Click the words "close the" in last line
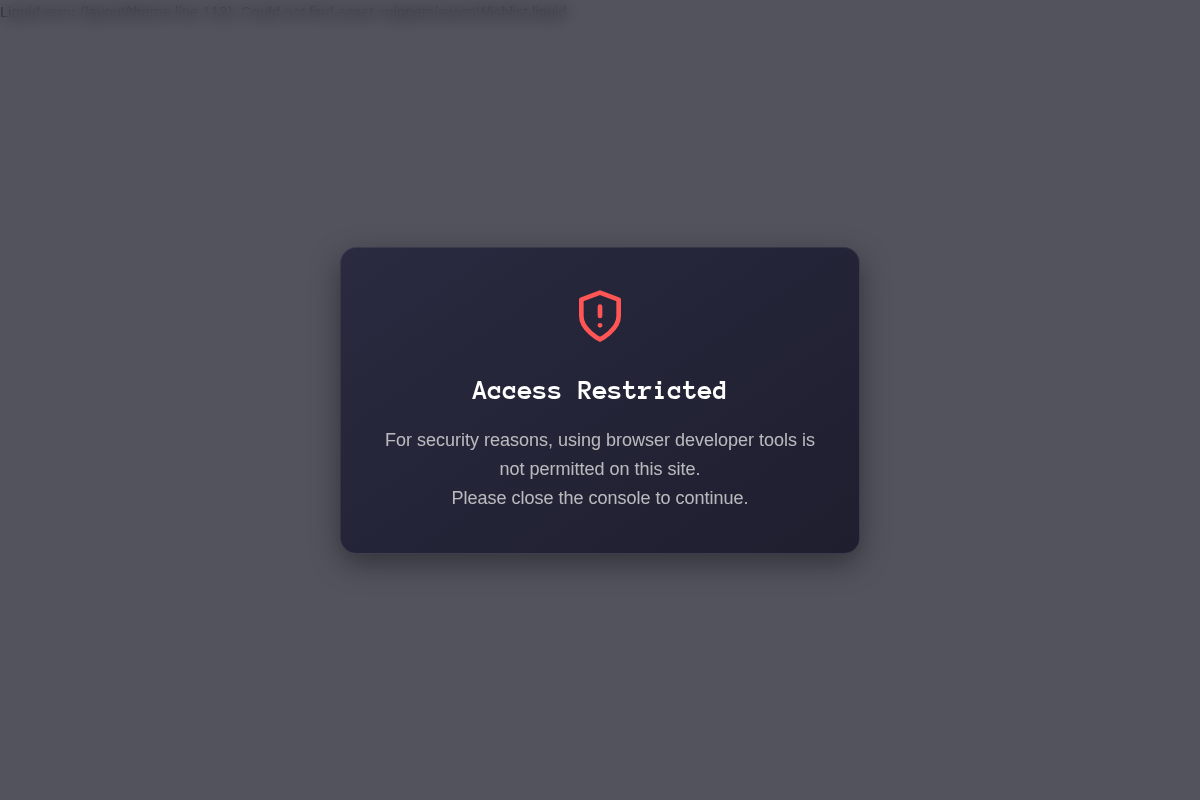The image size is (1200, 800). coord(548,498)
